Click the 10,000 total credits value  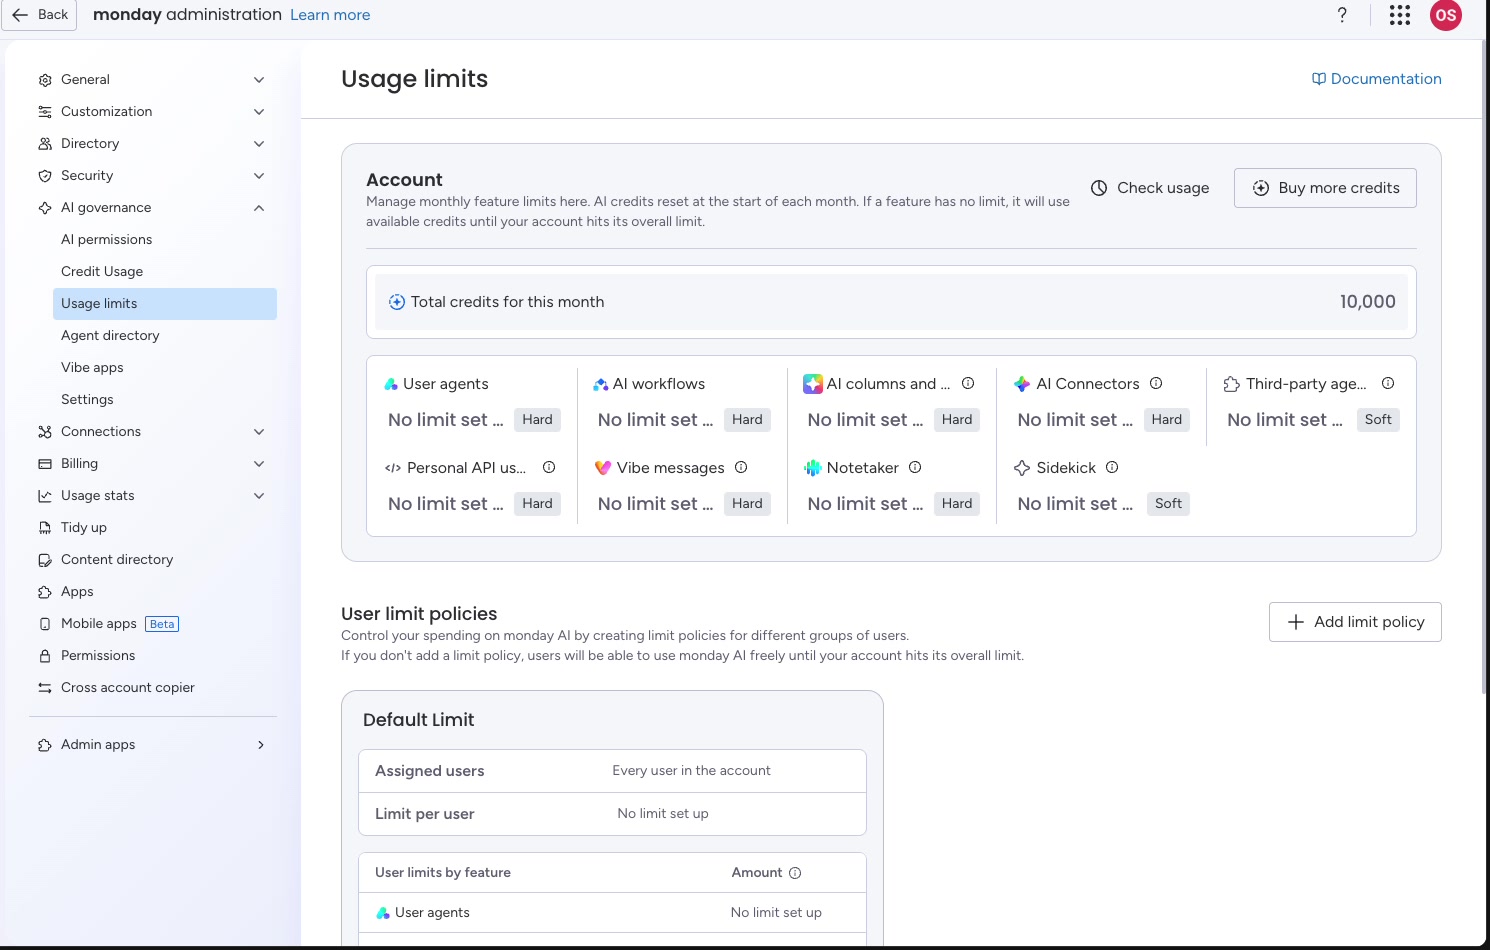point(1367,302)
